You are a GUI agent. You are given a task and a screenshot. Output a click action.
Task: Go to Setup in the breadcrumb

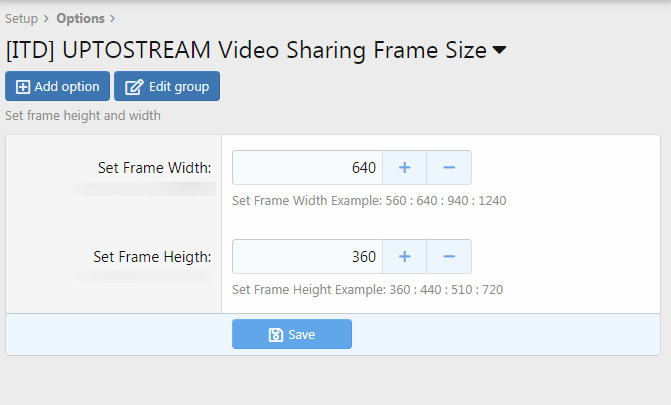22,18
